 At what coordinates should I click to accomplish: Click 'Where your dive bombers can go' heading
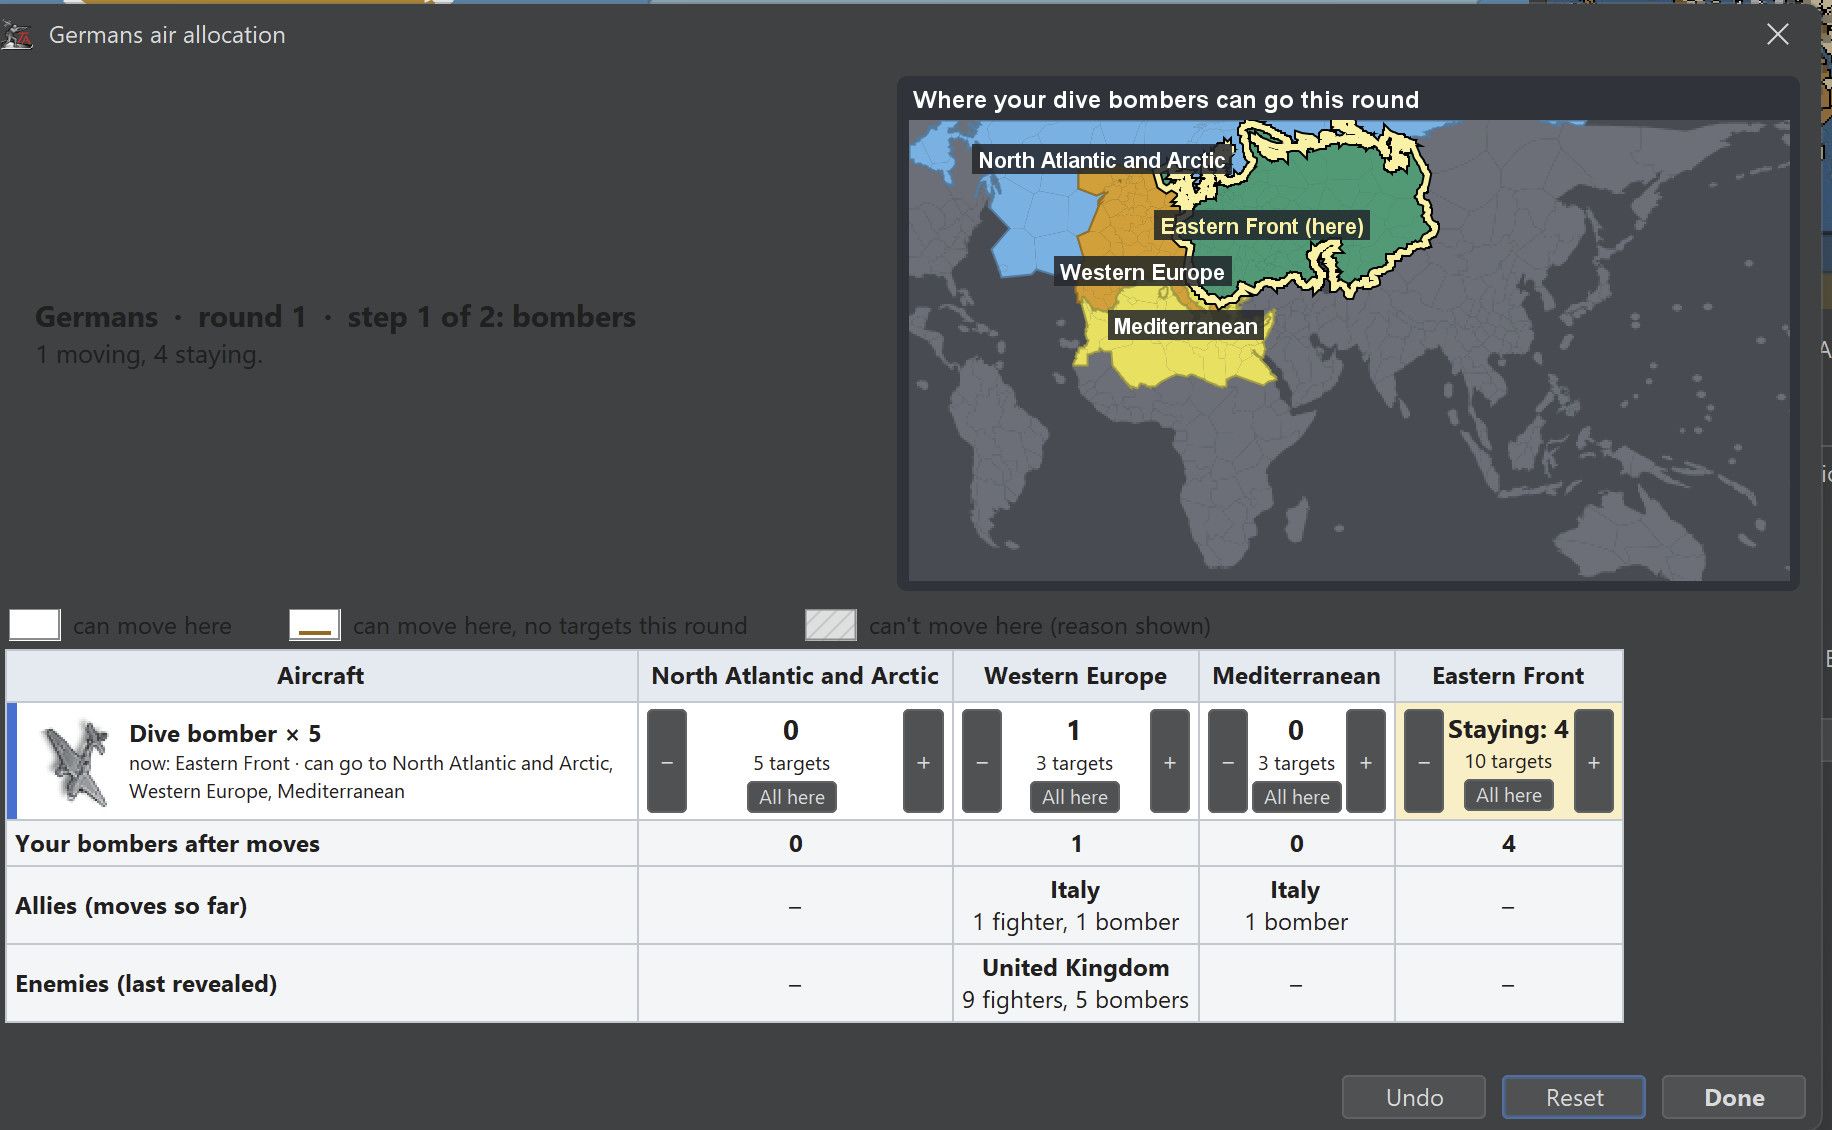(1166, 100)
